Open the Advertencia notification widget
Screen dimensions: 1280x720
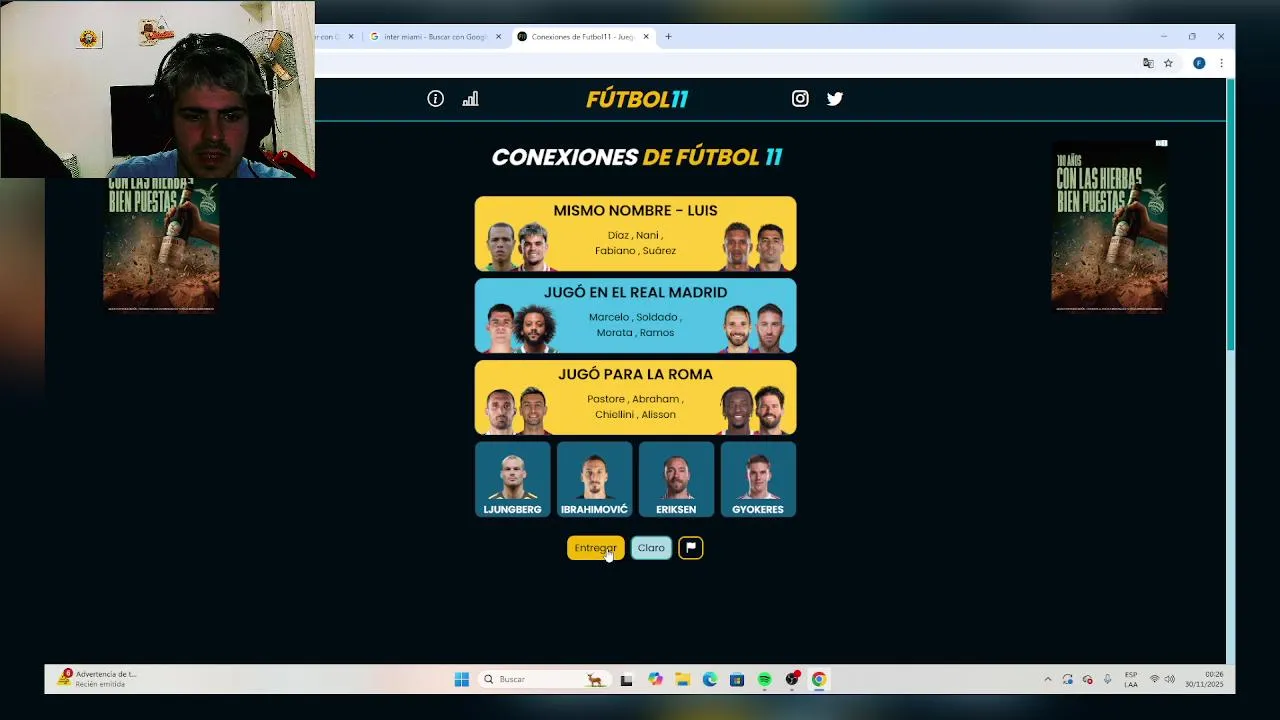(98, 679)
